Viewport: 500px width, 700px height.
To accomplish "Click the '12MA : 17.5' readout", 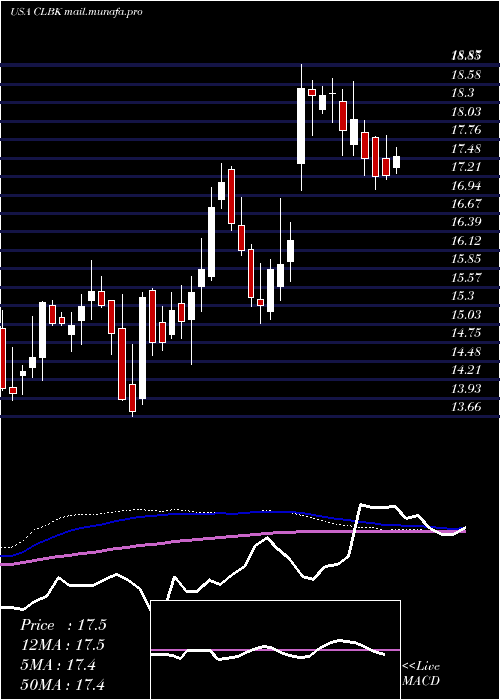I will [63, 646].
